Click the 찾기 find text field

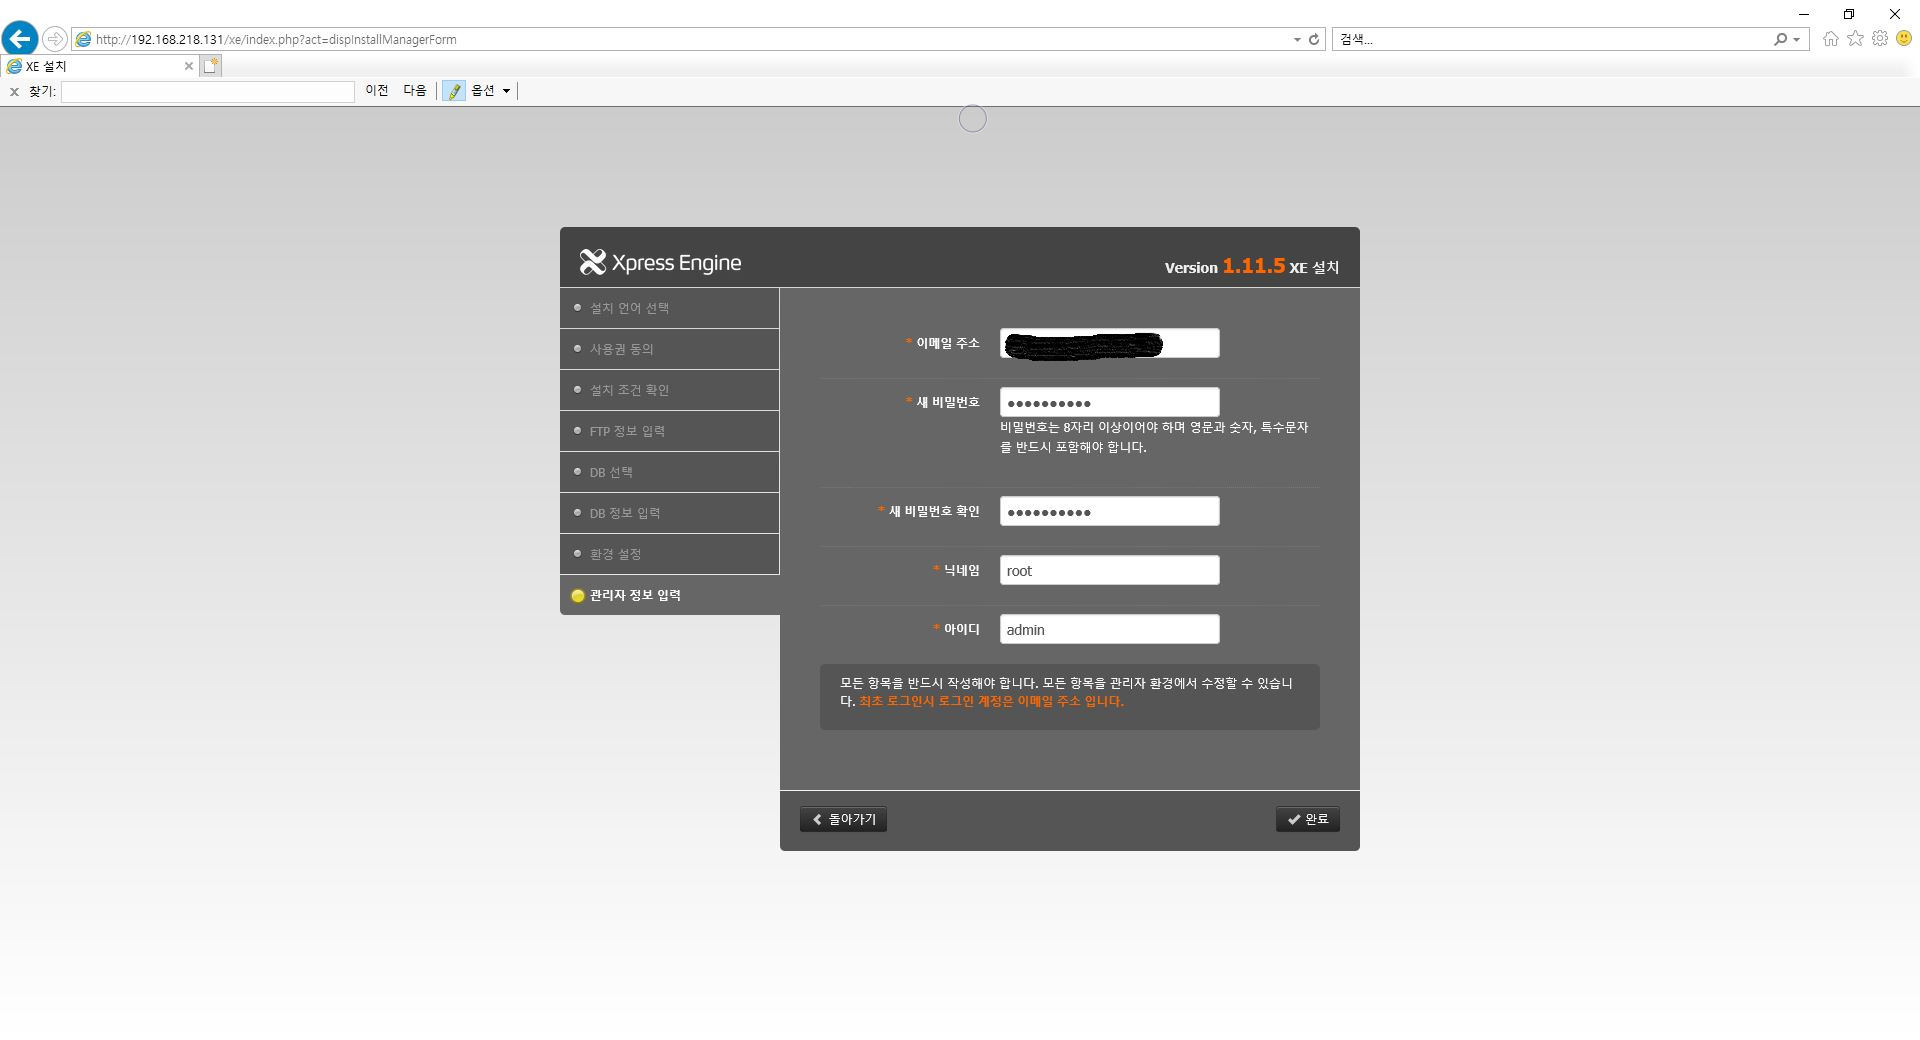coord(208,91)
